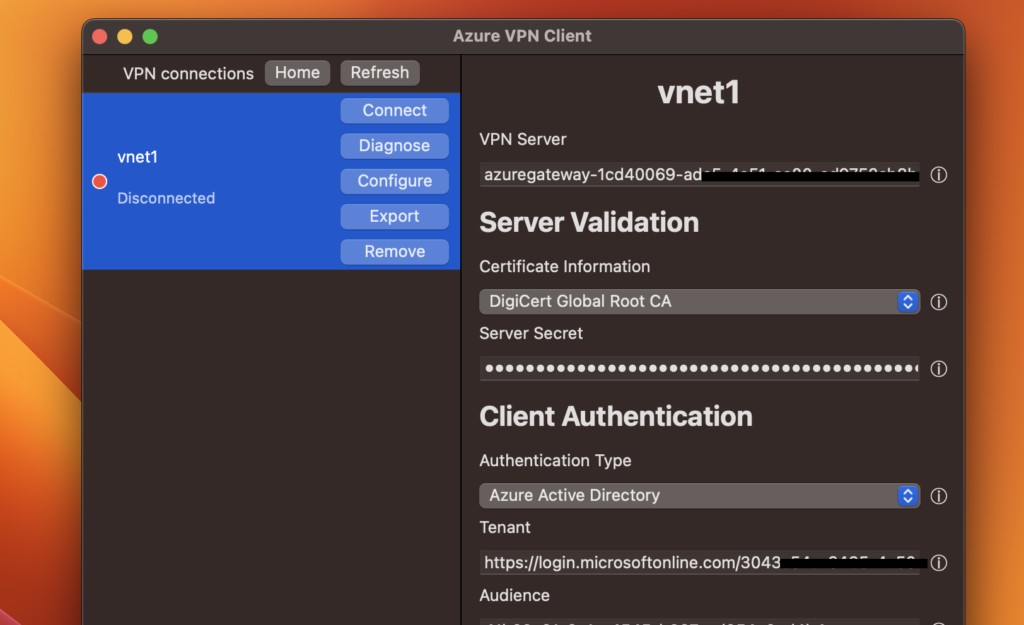This screenshot has width=1024, height=625.
Task: Click the 'Server Secret' label
Action: pyautogui.click(x=531, y=333)
